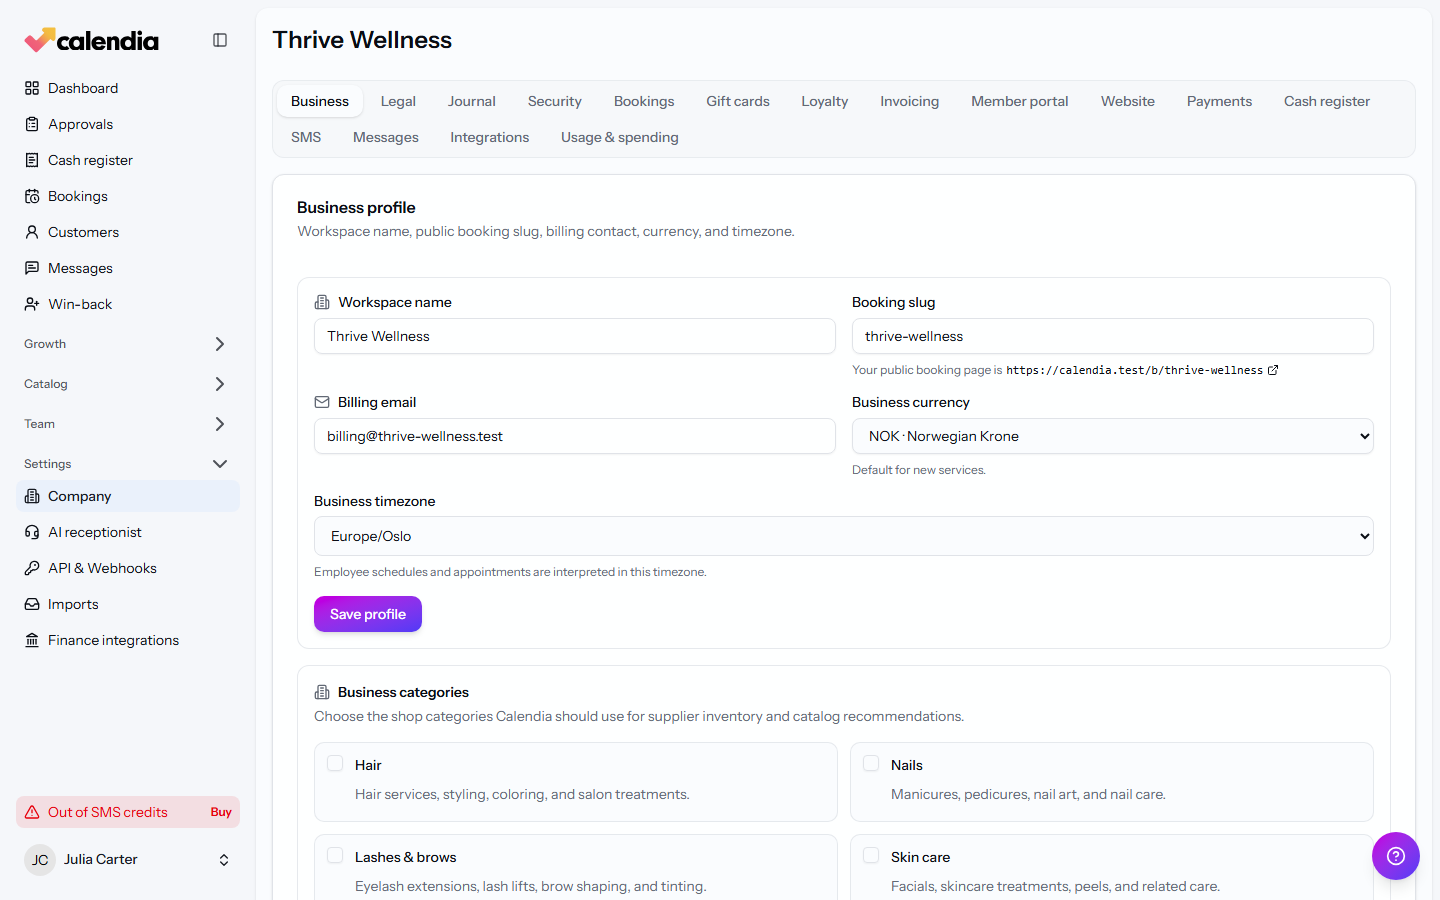1440x900 pixels.
Task: Click the Booking slug input field
Action: point(1113,336)
